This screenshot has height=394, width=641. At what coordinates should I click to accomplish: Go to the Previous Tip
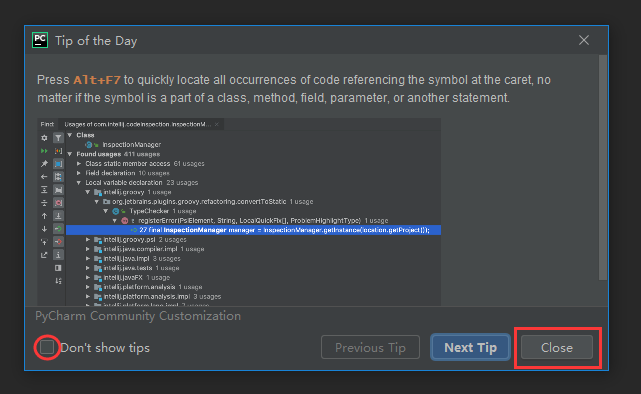pos(370,347)
